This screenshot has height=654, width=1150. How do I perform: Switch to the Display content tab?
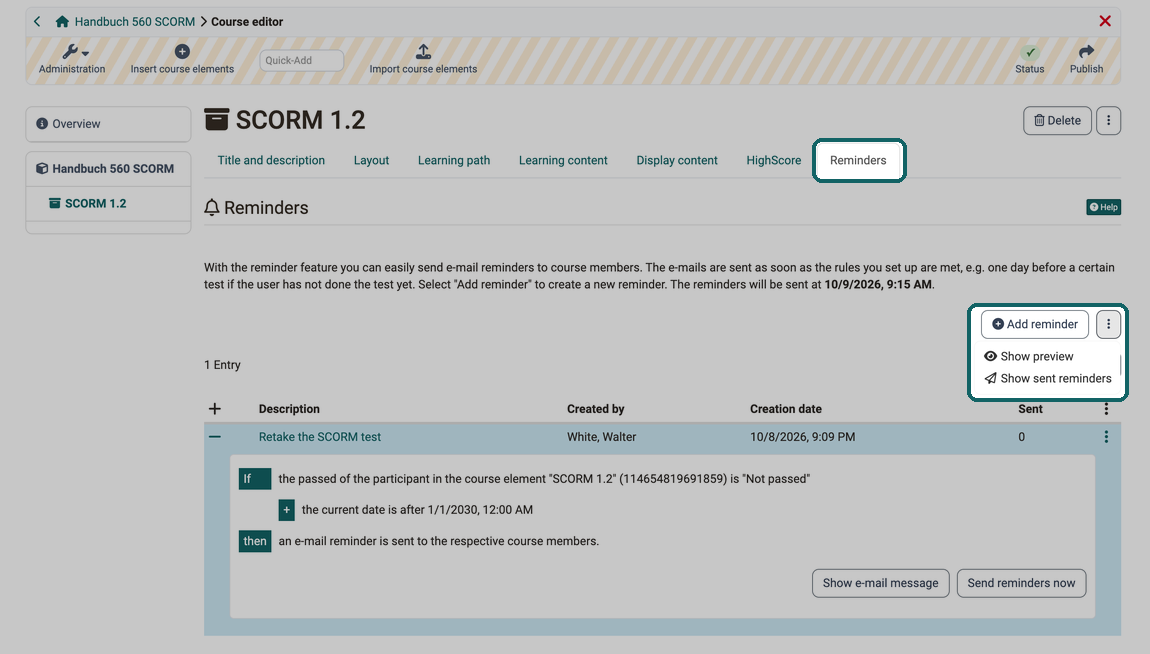[677, 161]
